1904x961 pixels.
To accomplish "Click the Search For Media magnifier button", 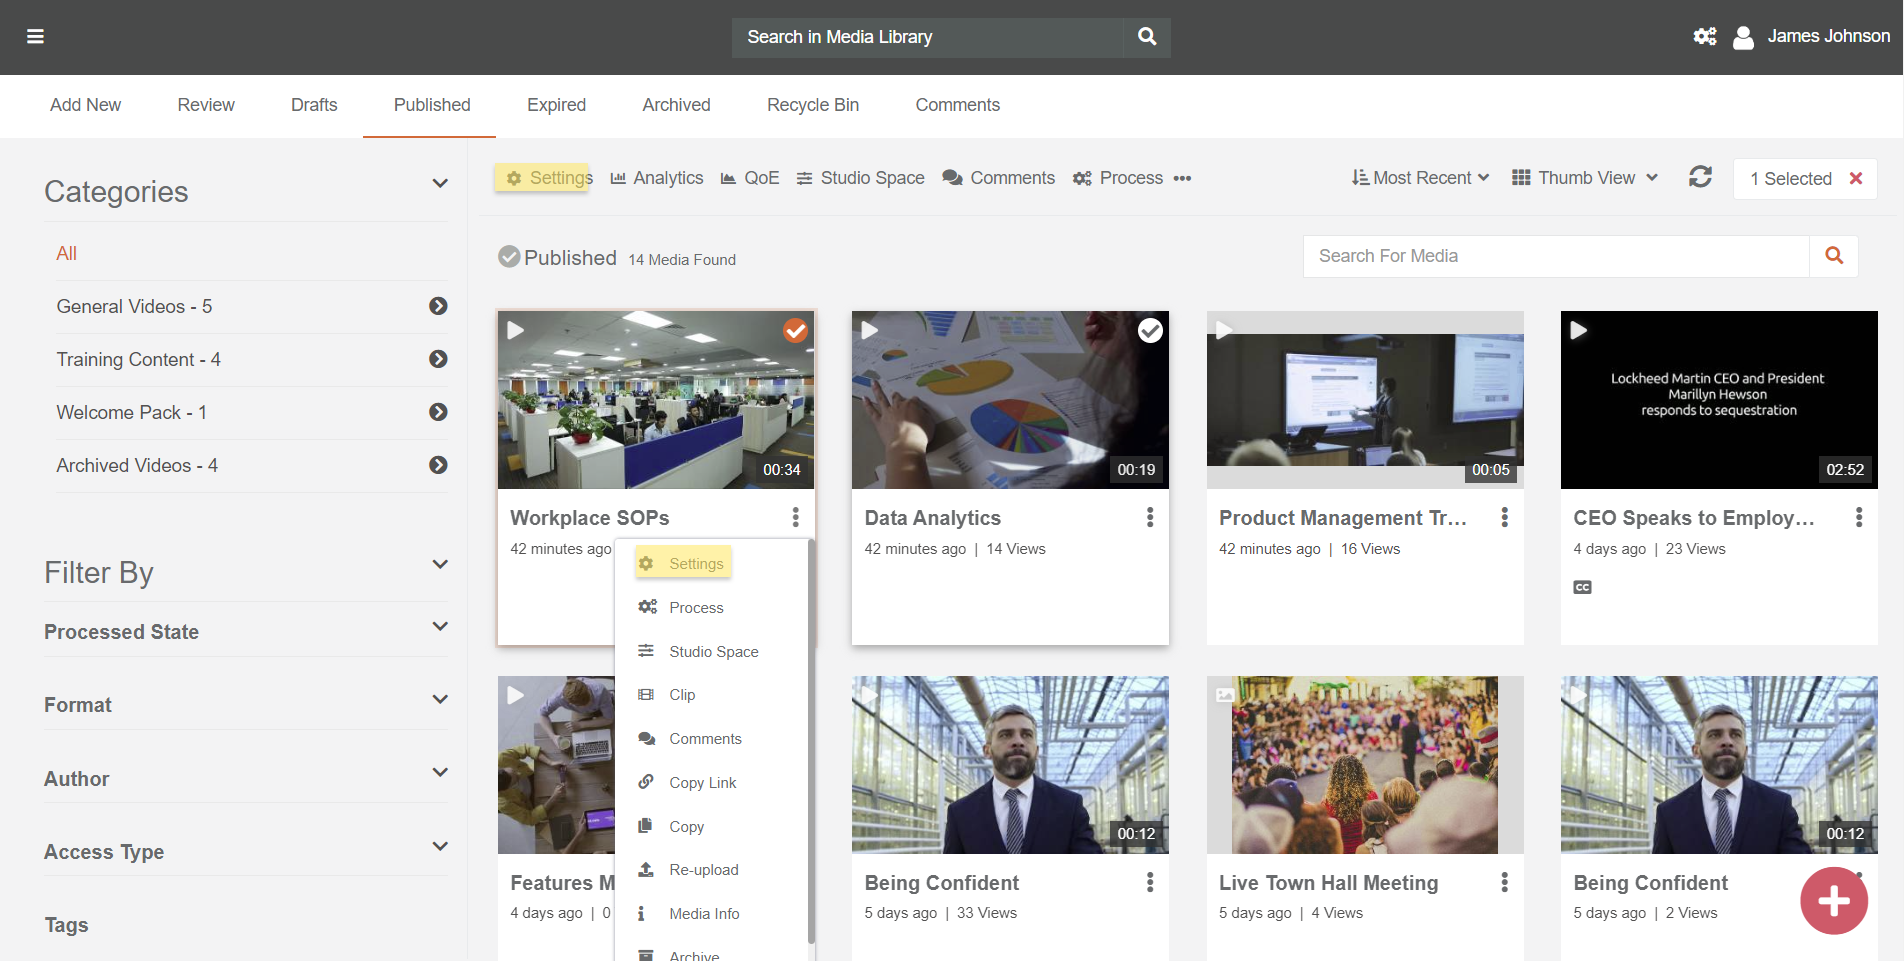I will (x=1833, y=256).
